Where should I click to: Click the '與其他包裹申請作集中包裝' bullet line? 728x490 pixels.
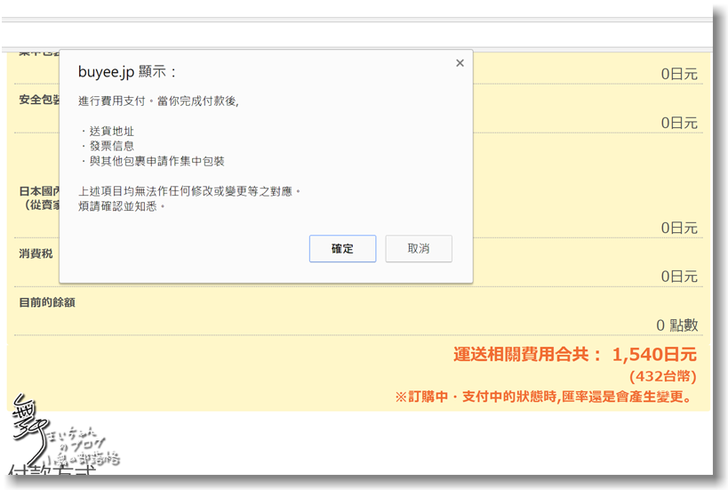153,161
